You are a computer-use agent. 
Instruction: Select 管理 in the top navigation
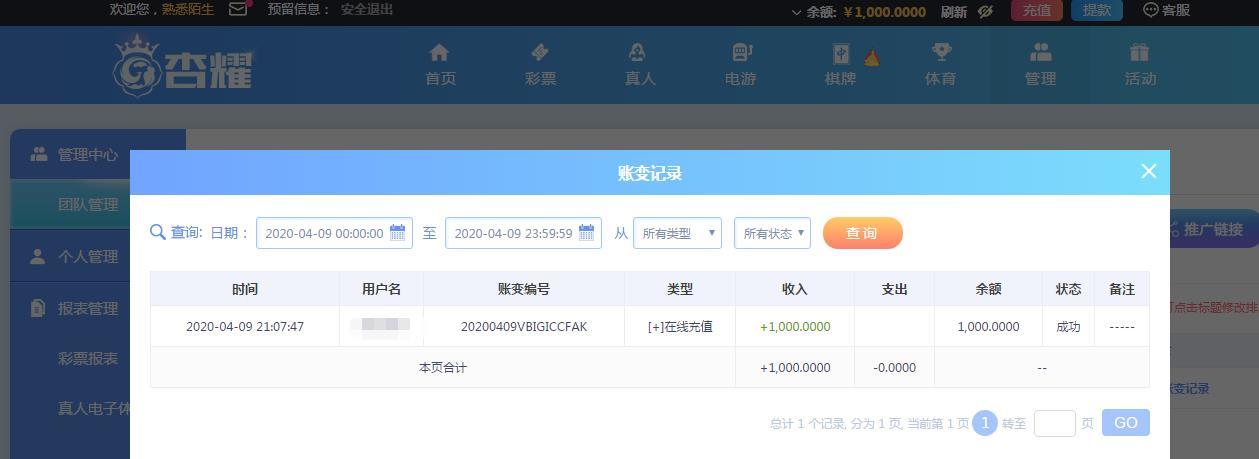point(1040,64)
